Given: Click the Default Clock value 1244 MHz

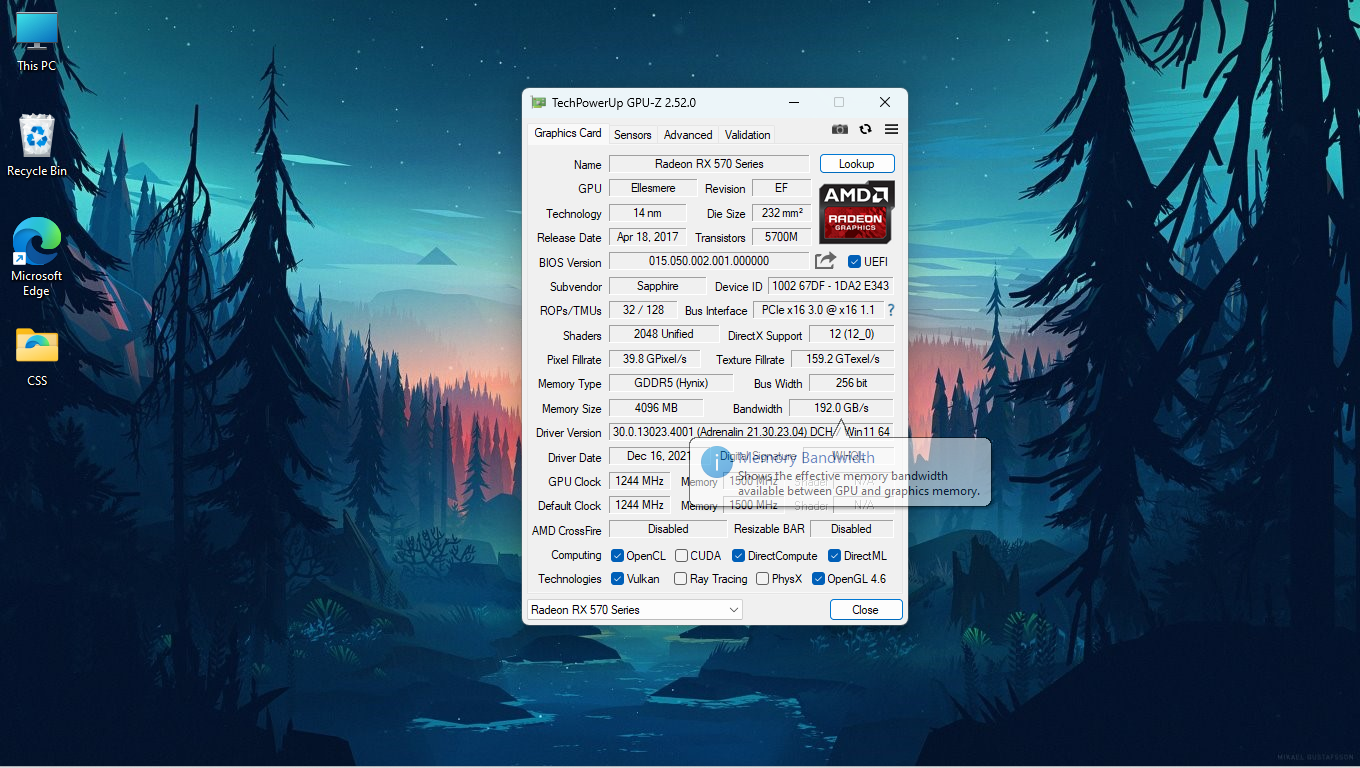Looking at the screenshot, I should coord(639,505).
